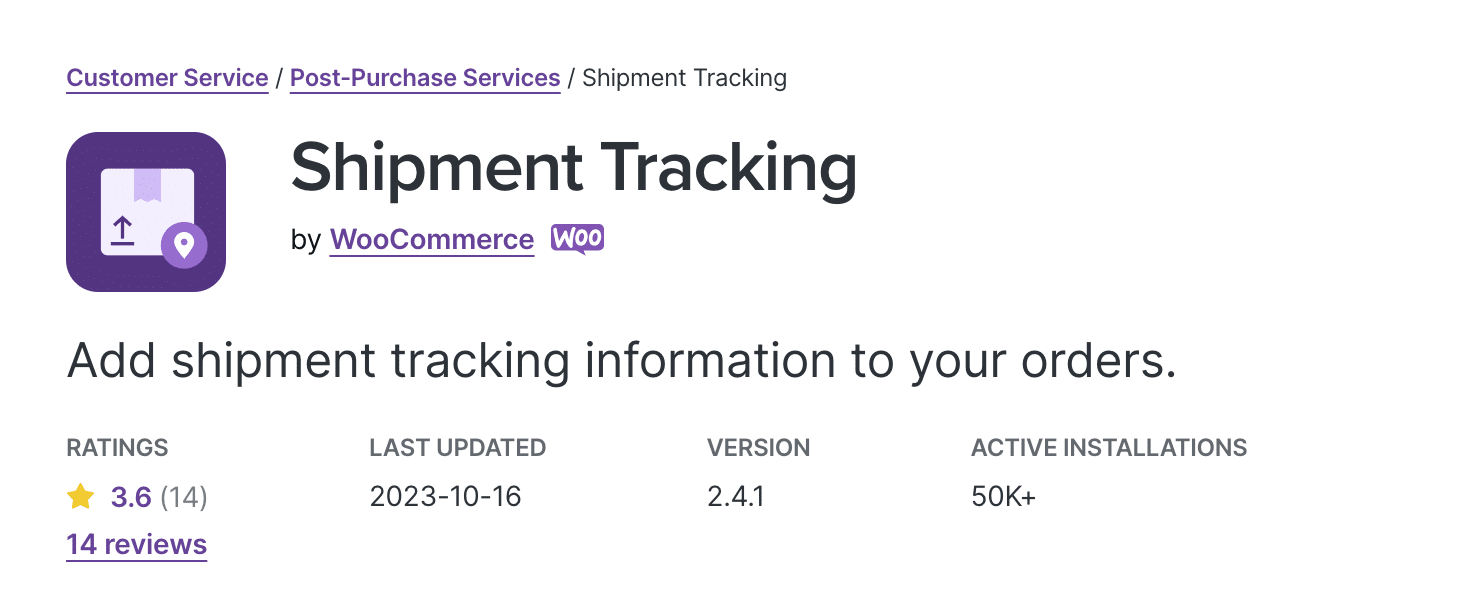Select the VERSION number 2.4.1

tap(736, 496)
